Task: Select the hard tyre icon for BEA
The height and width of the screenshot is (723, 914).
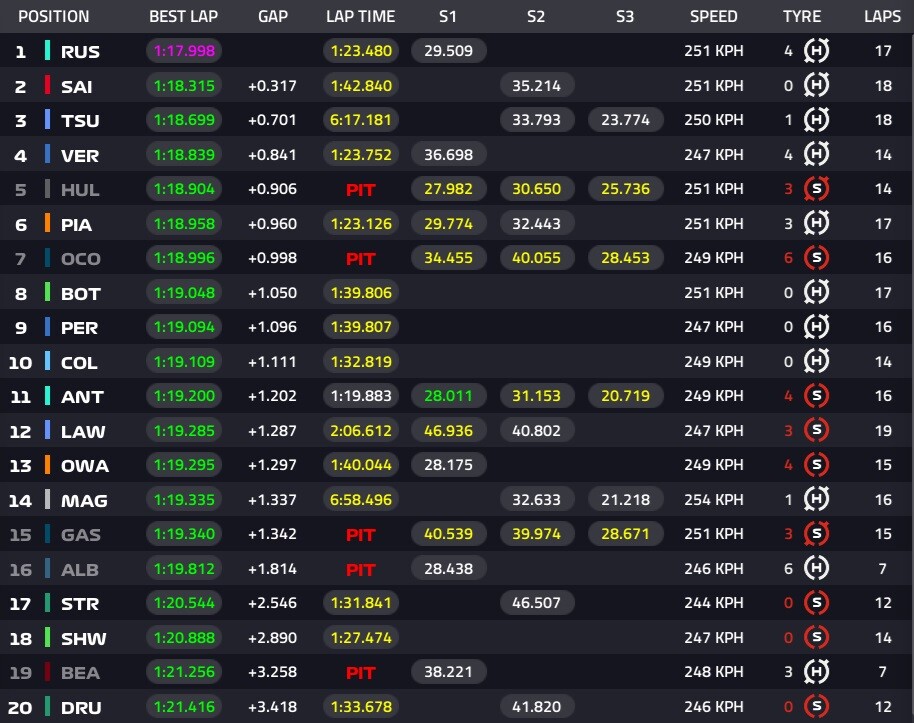Action: 816,672
